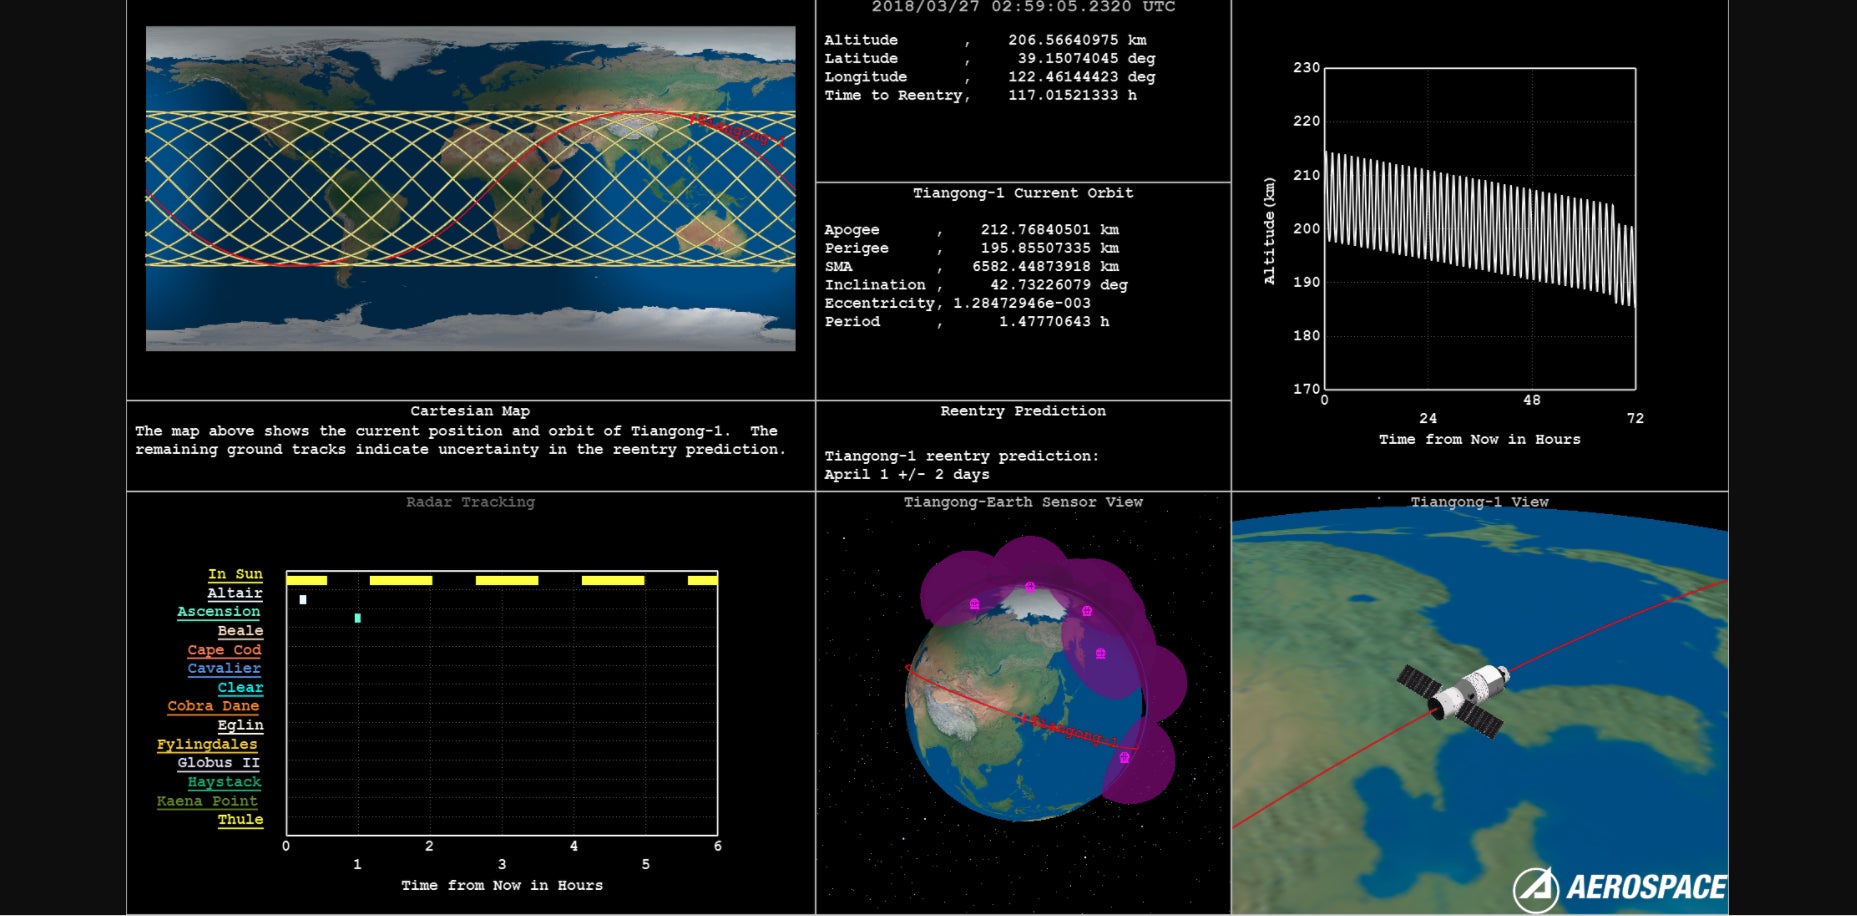Click the Tiangong-1 View heading
This screenshot has height=916, width=1857.
(1479, 502)
